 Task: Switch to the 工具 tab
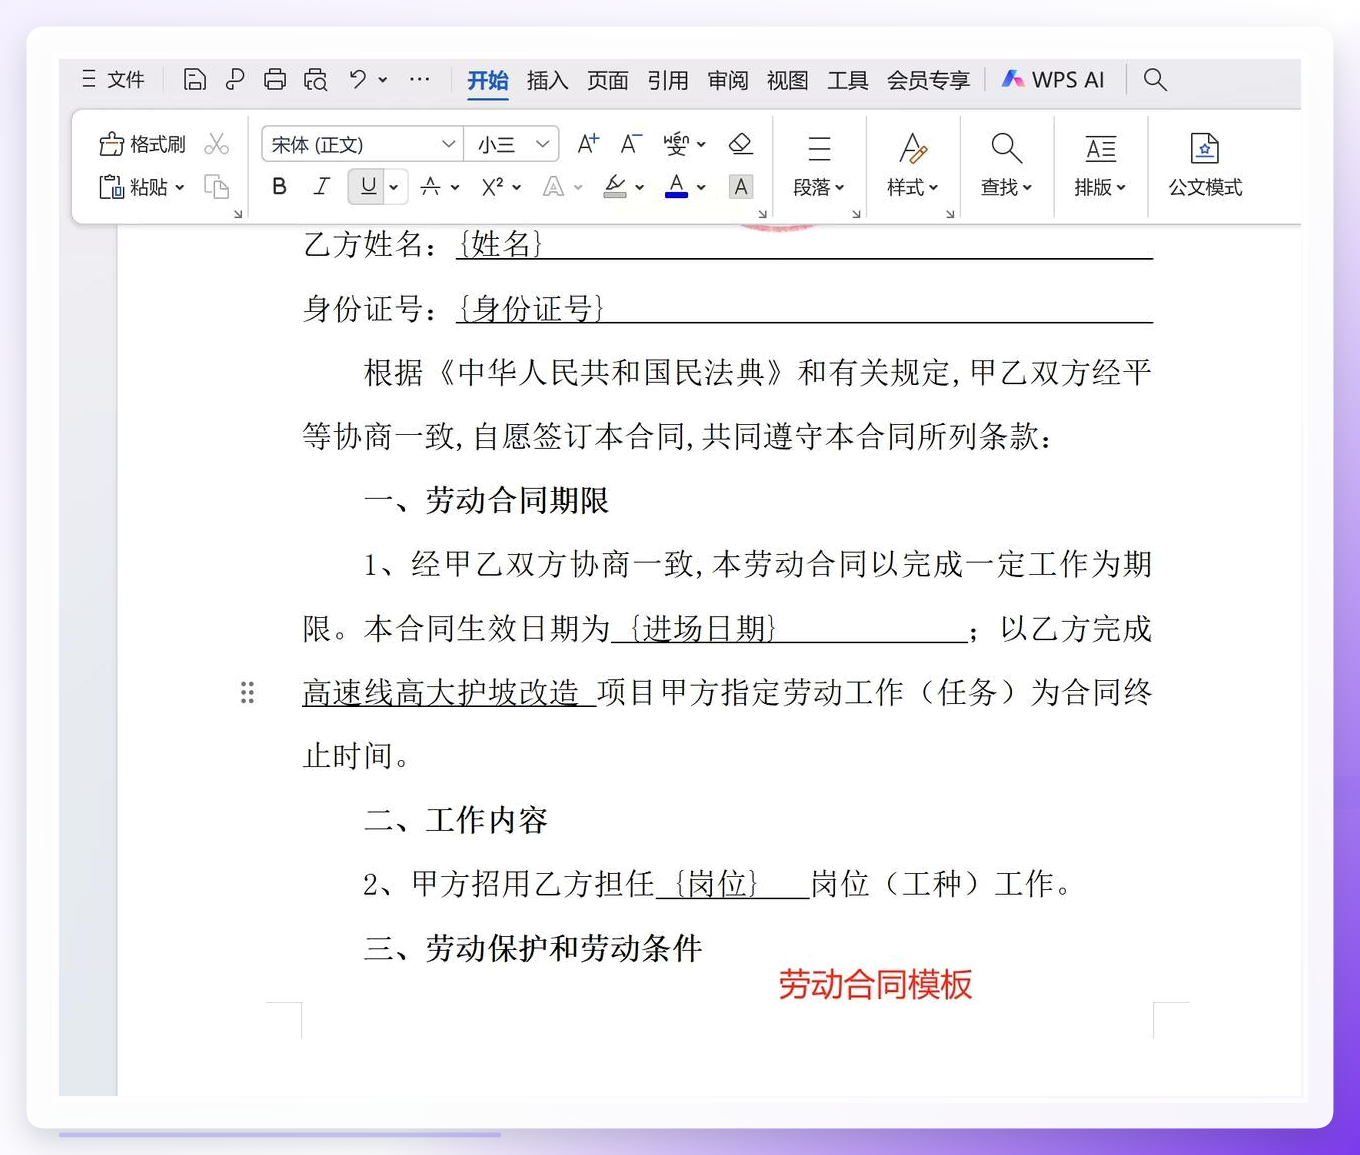tap(848, 81)
